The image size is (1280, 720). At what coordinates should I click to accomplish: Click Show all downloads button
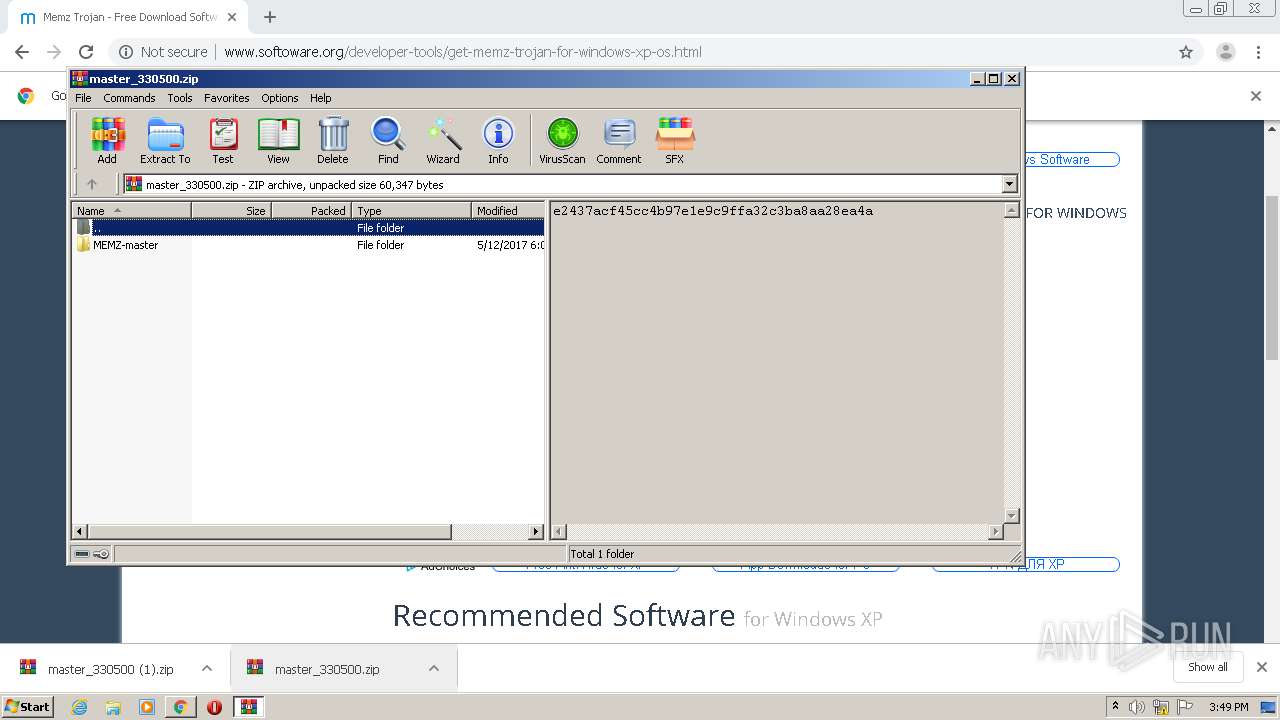coord(1208,667)
